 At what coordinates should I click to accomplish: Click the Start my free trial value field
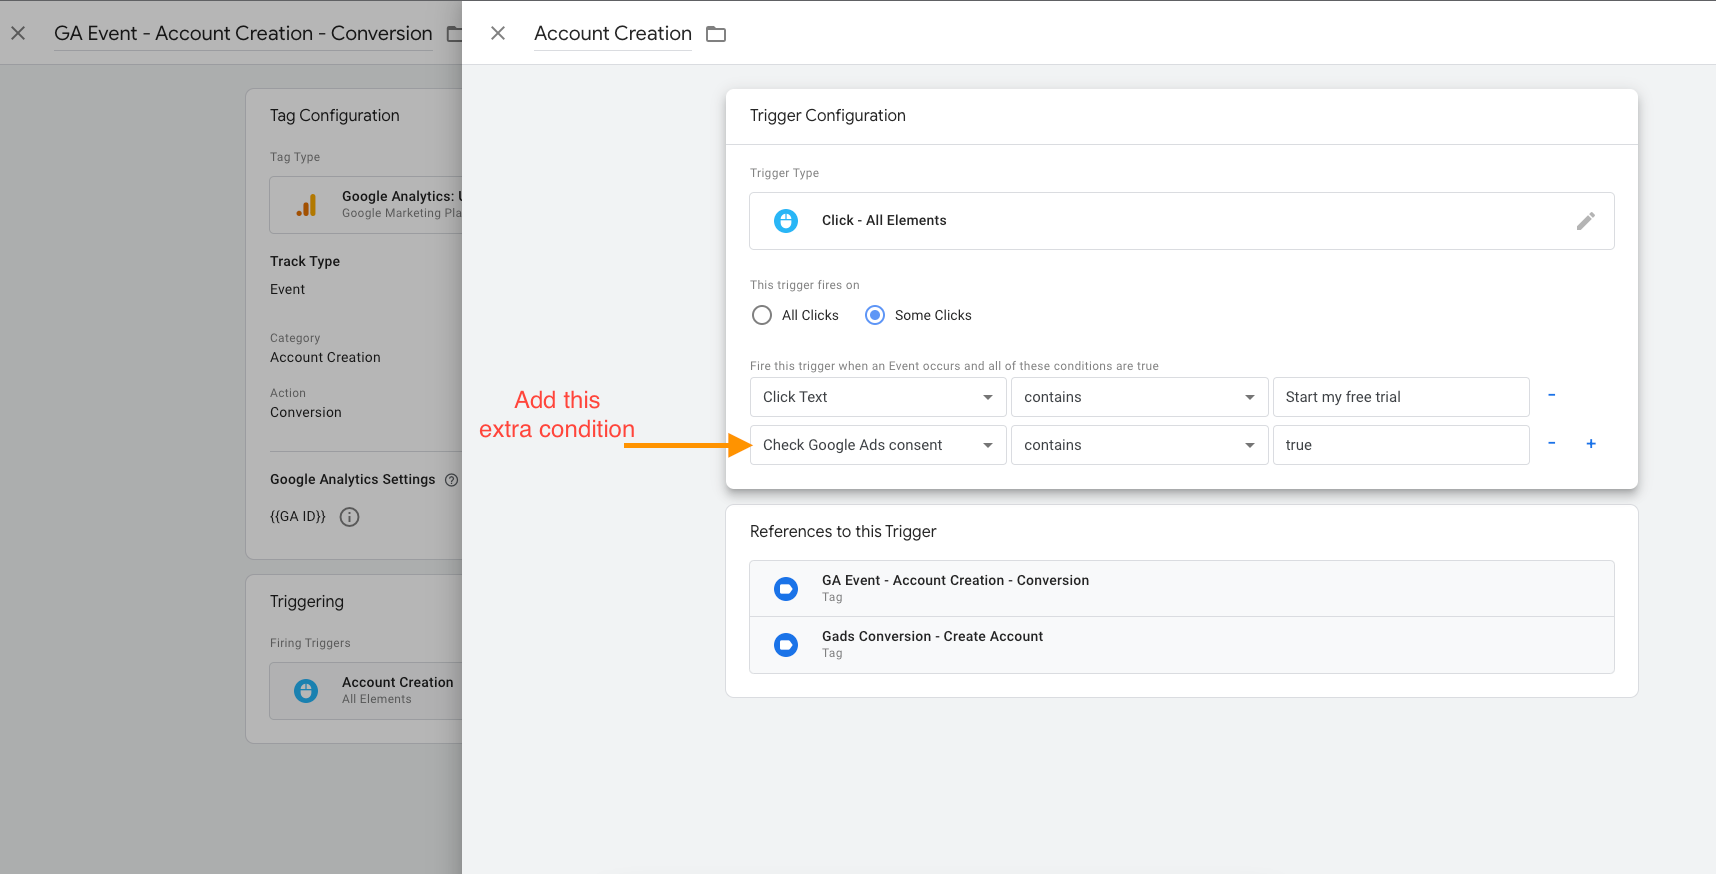(1400, 397)
